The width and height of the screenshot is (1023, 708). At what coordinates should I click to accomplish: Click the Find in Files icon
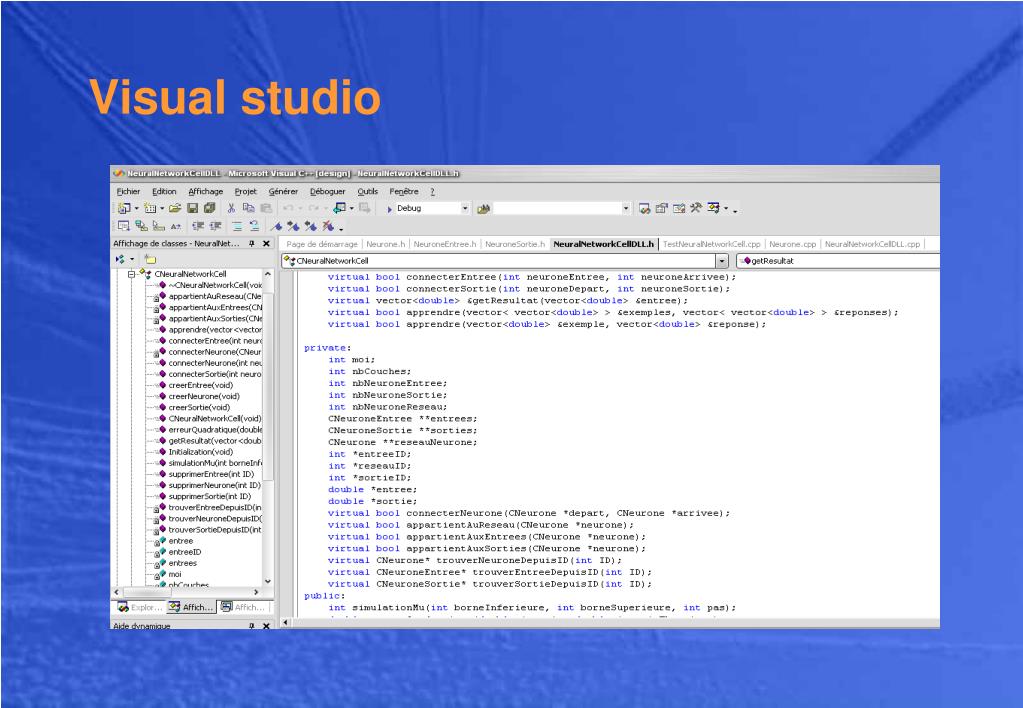tap(483, 209)
